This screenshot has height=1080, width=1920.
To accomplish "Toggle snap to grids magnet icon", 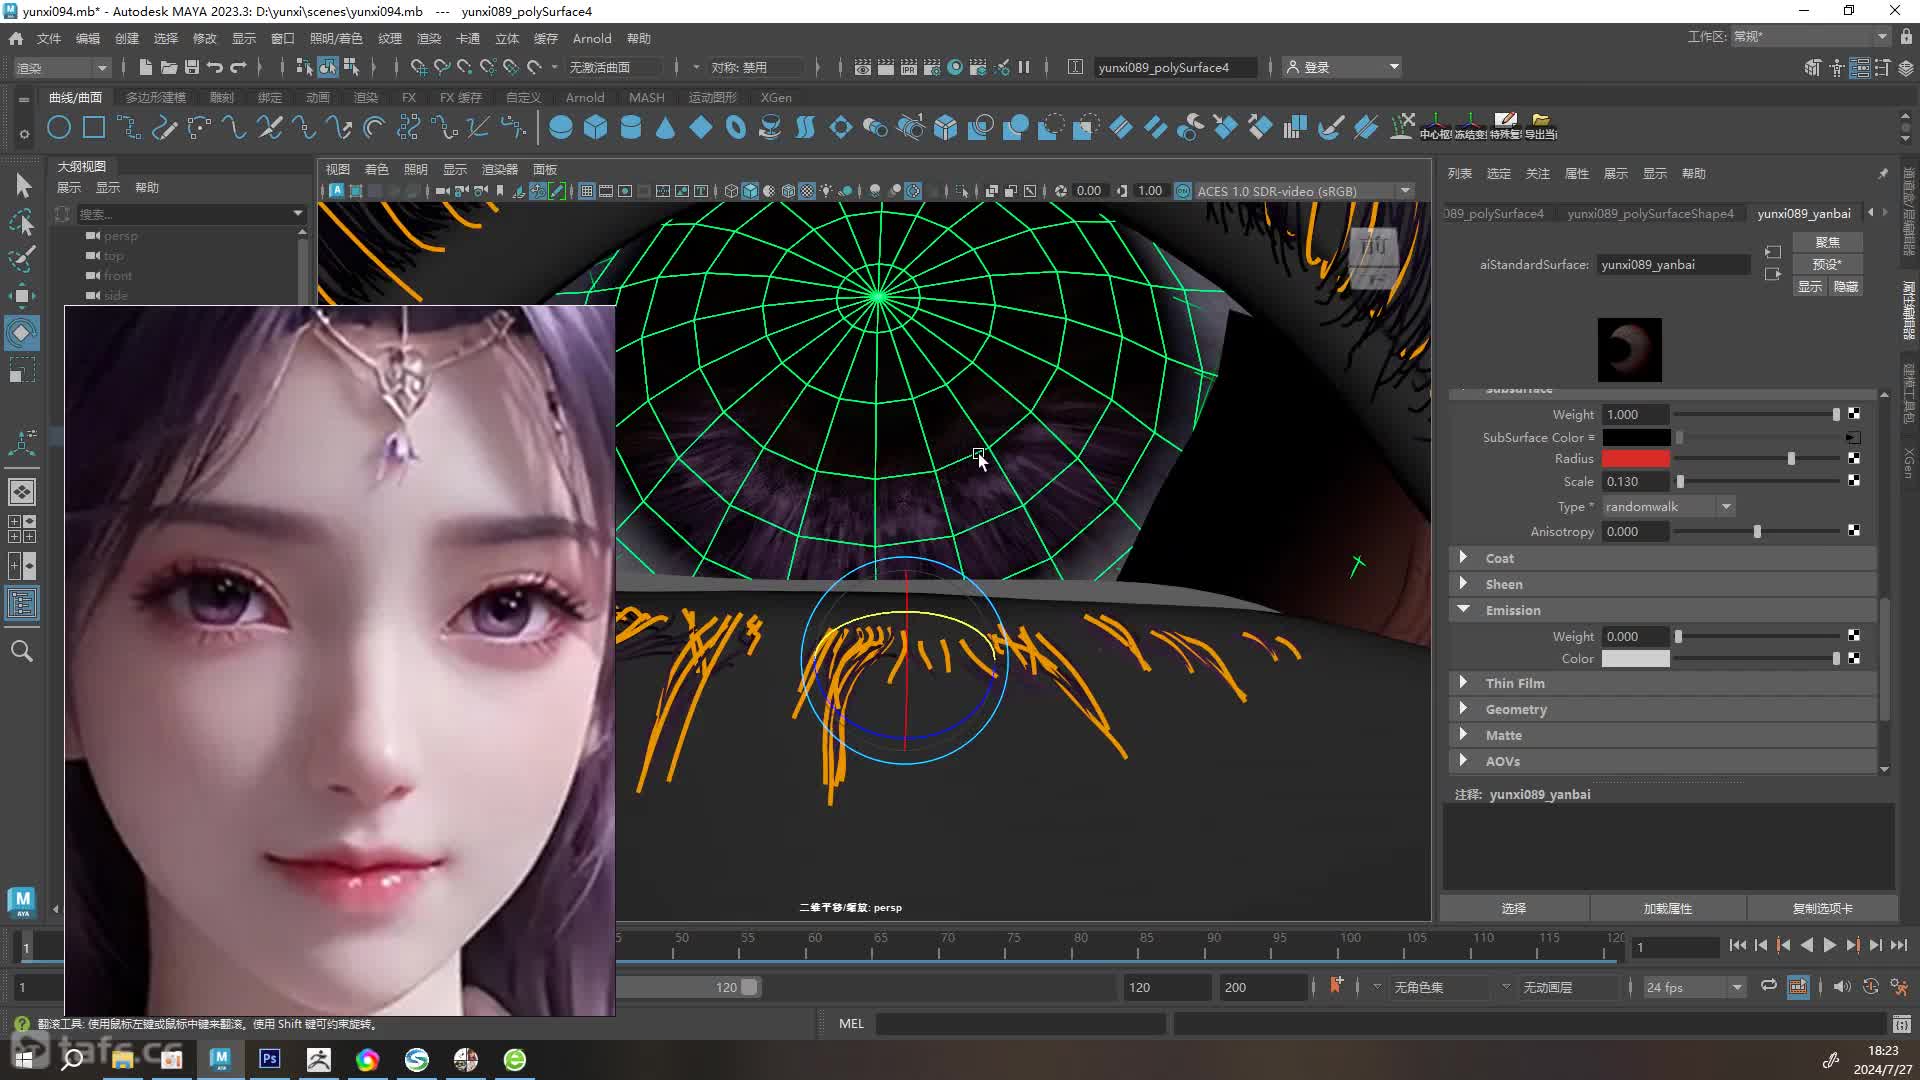I will [x=419, y=67].
